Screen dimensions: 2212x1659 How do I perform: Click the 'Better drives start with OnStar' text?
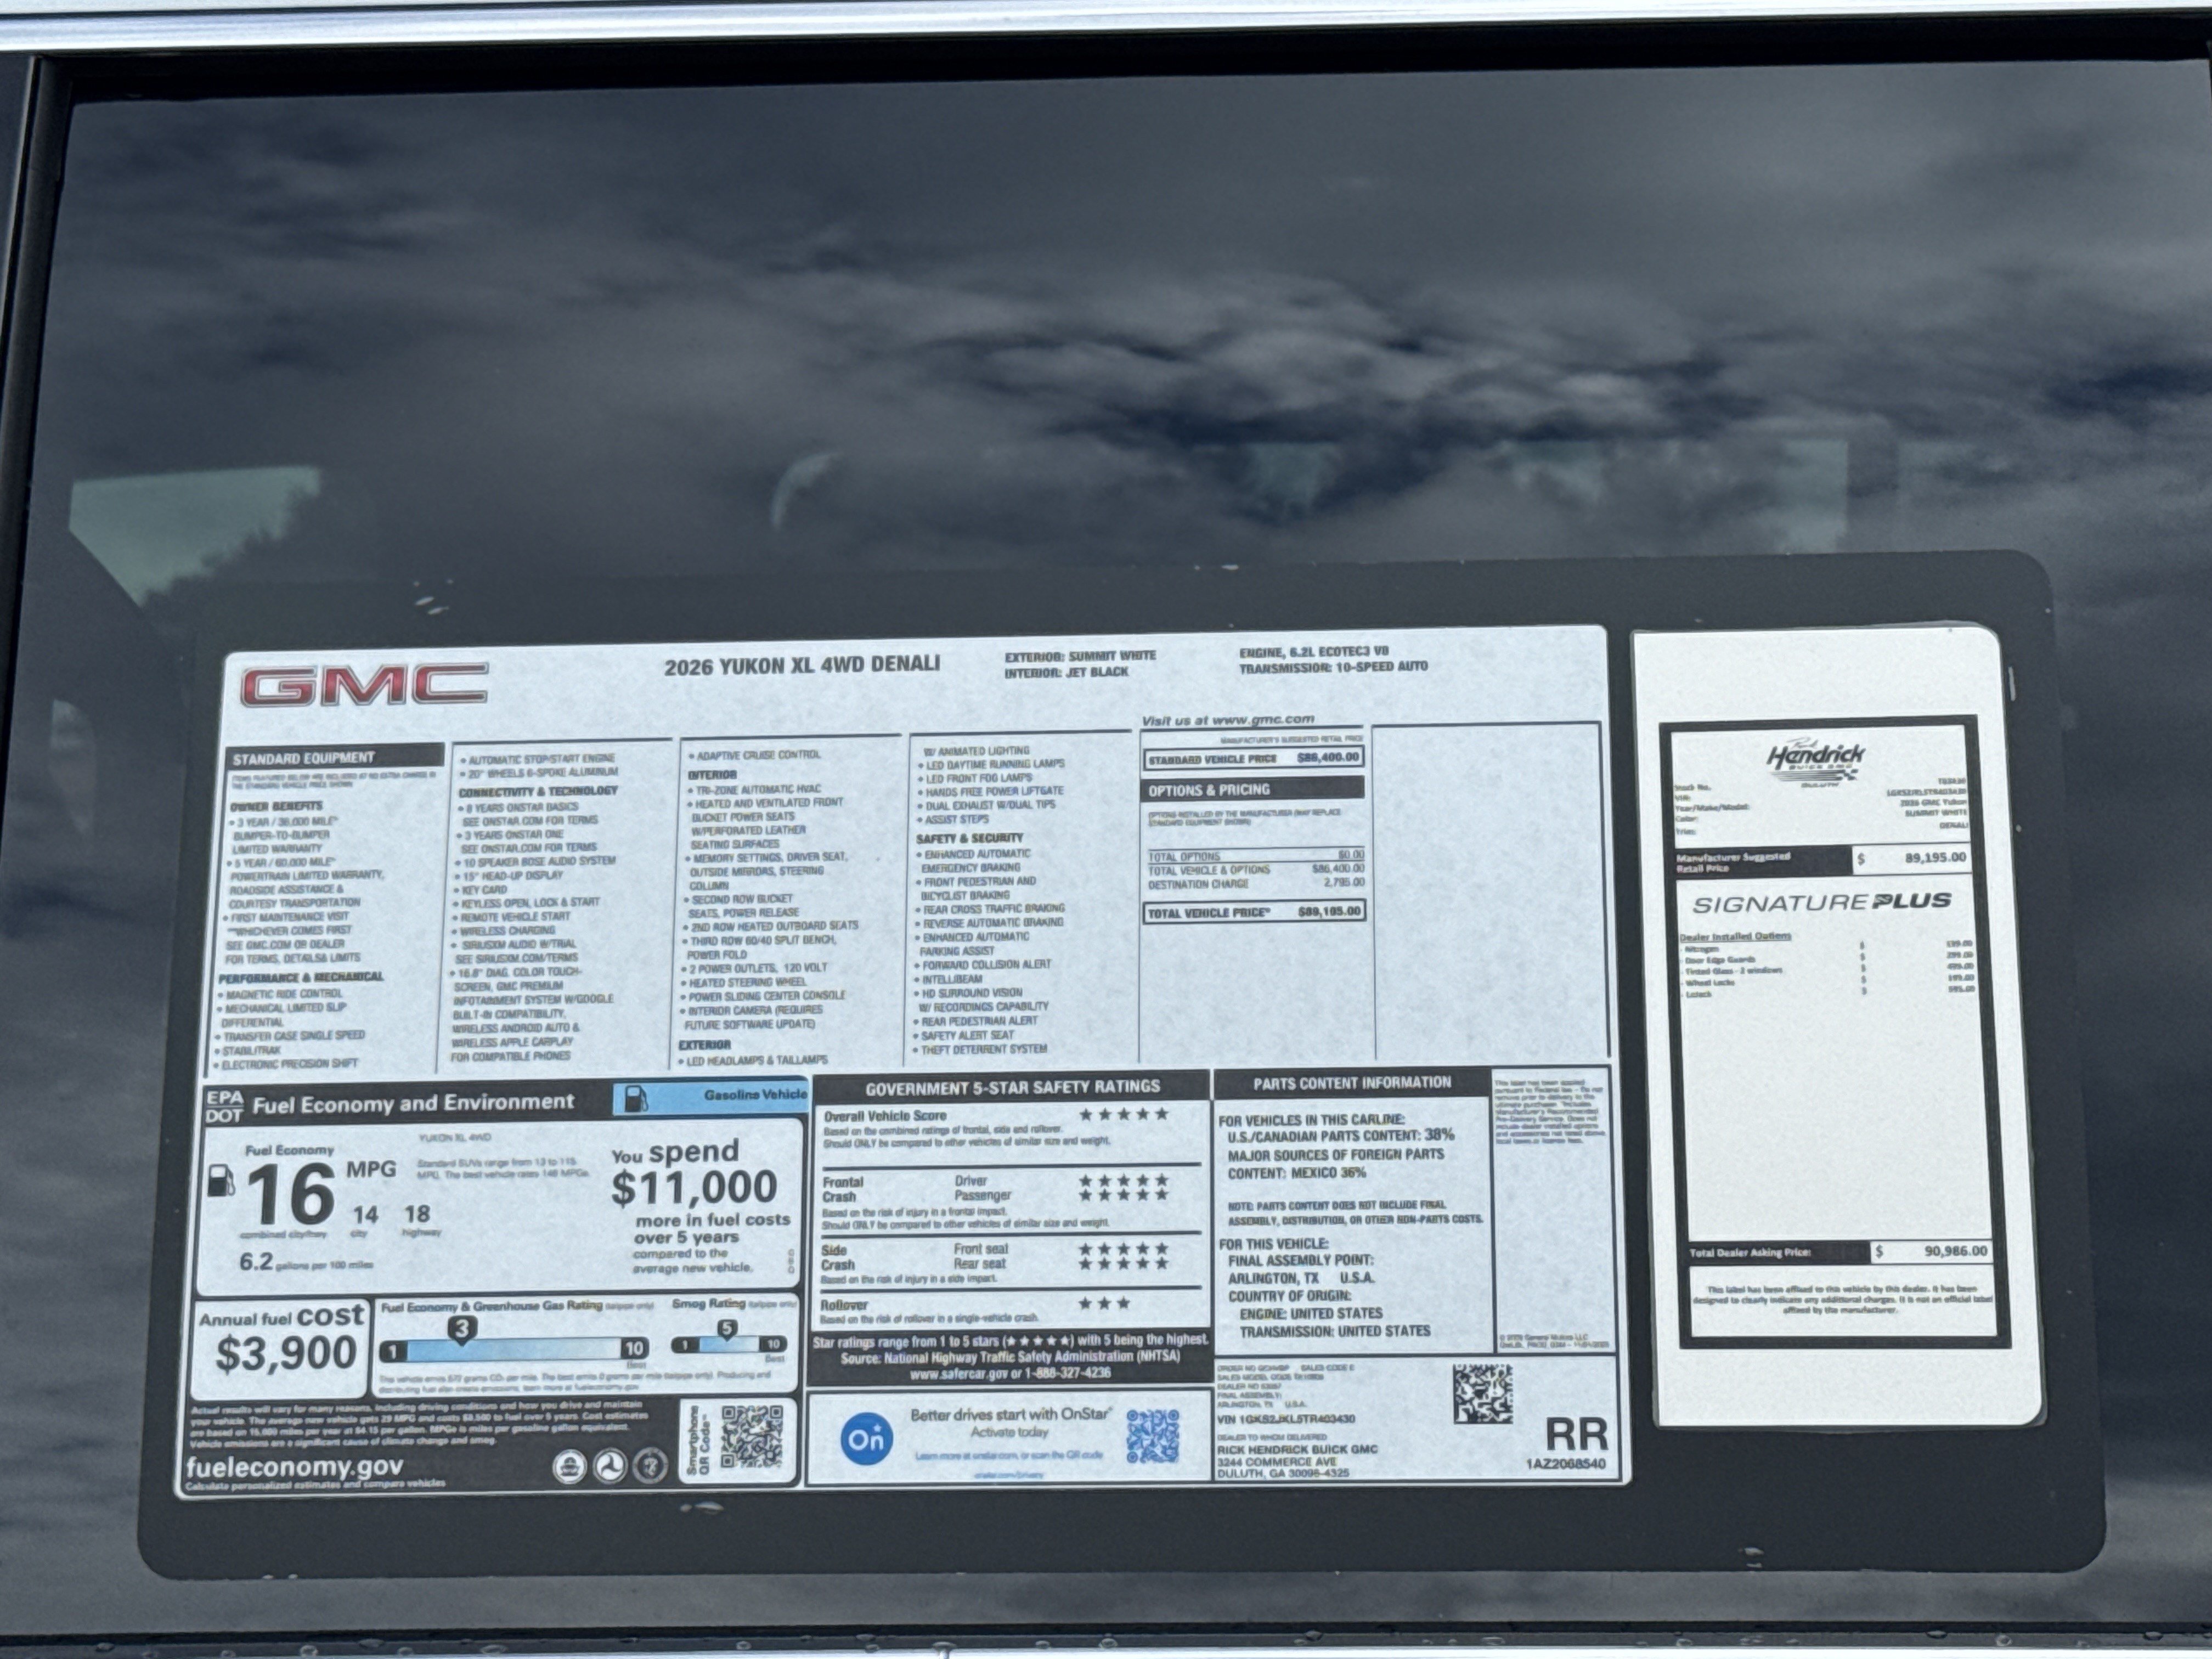pyautogui.click(x=1010, y=1414)
